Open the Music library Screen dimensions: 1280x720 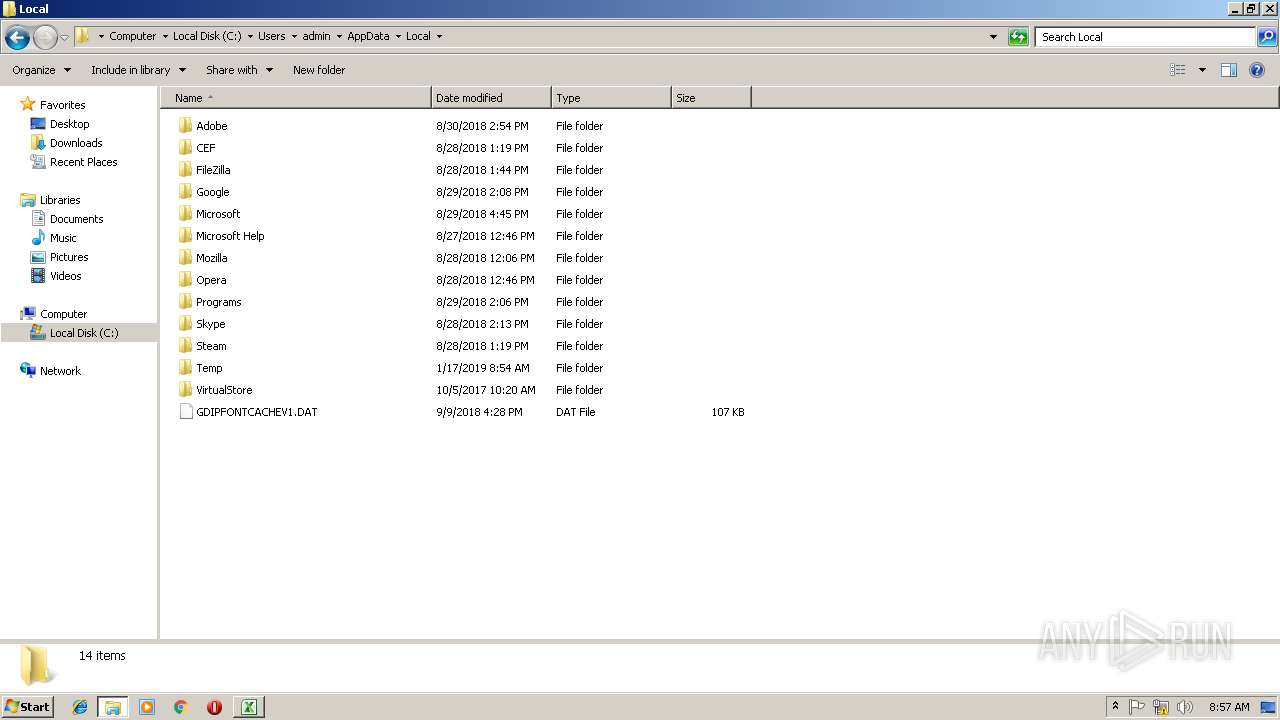63,238
